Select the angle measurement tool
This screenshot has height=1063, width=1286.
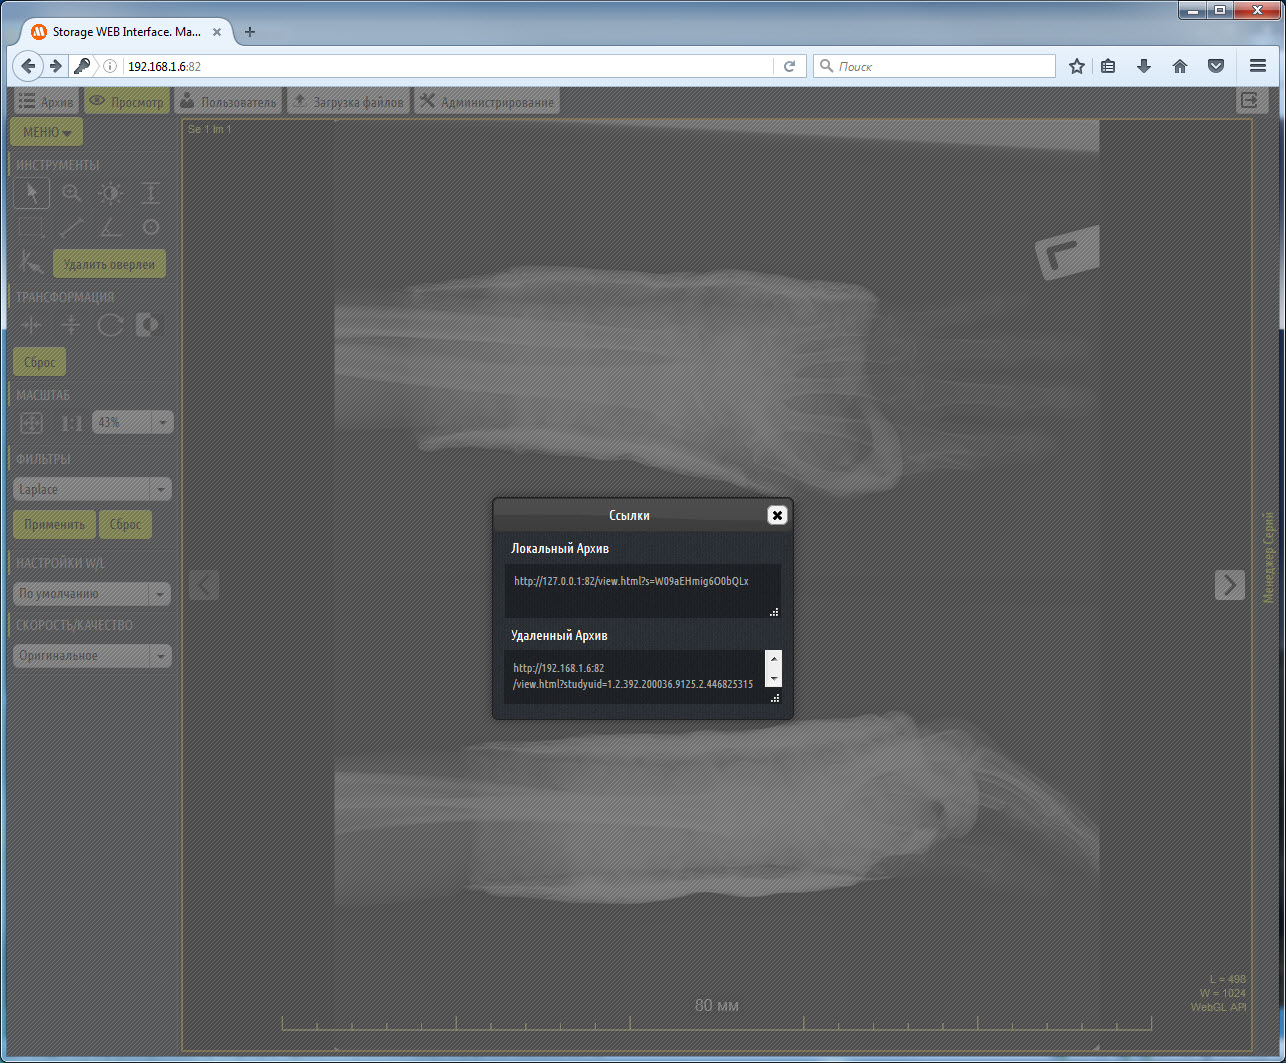(x=110, y=227)
